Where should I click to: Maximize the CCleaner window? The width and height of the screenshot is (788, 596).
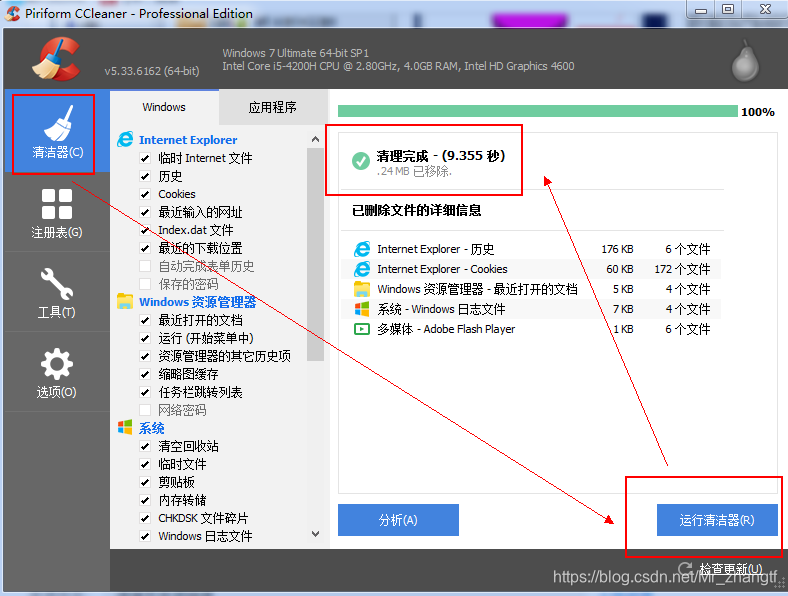[728, 9]
